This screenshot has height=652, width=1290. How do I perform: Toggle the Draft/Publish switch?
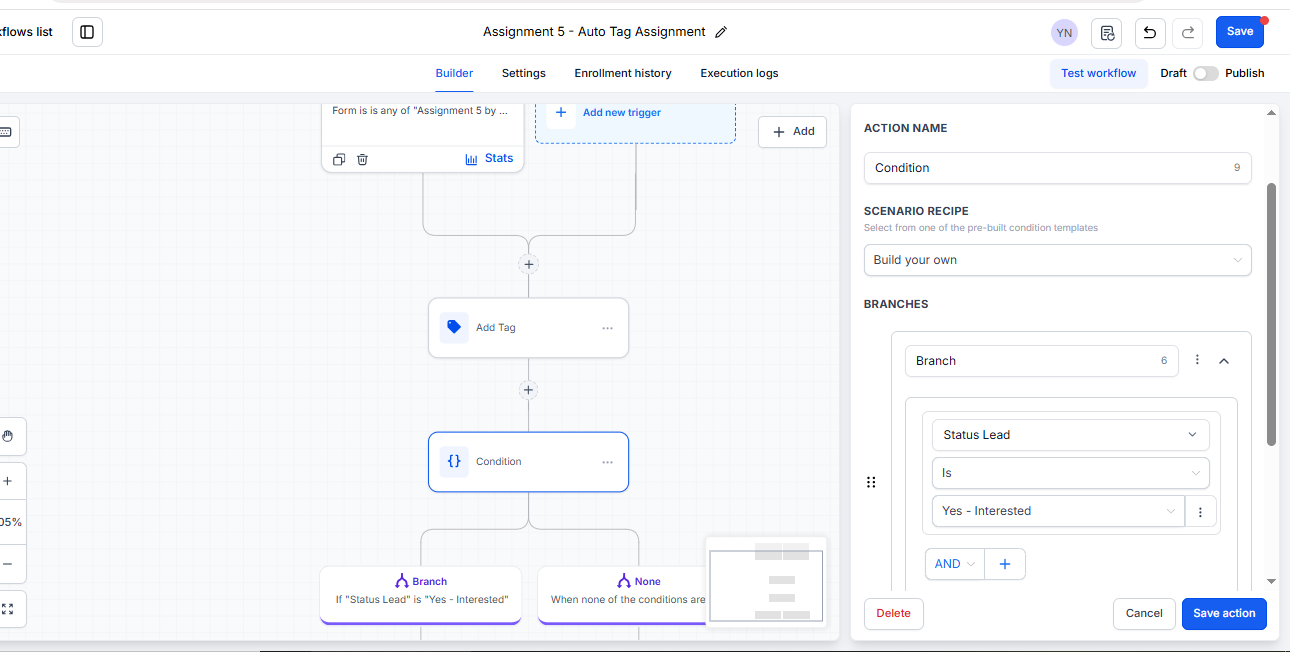(1205, 73)
